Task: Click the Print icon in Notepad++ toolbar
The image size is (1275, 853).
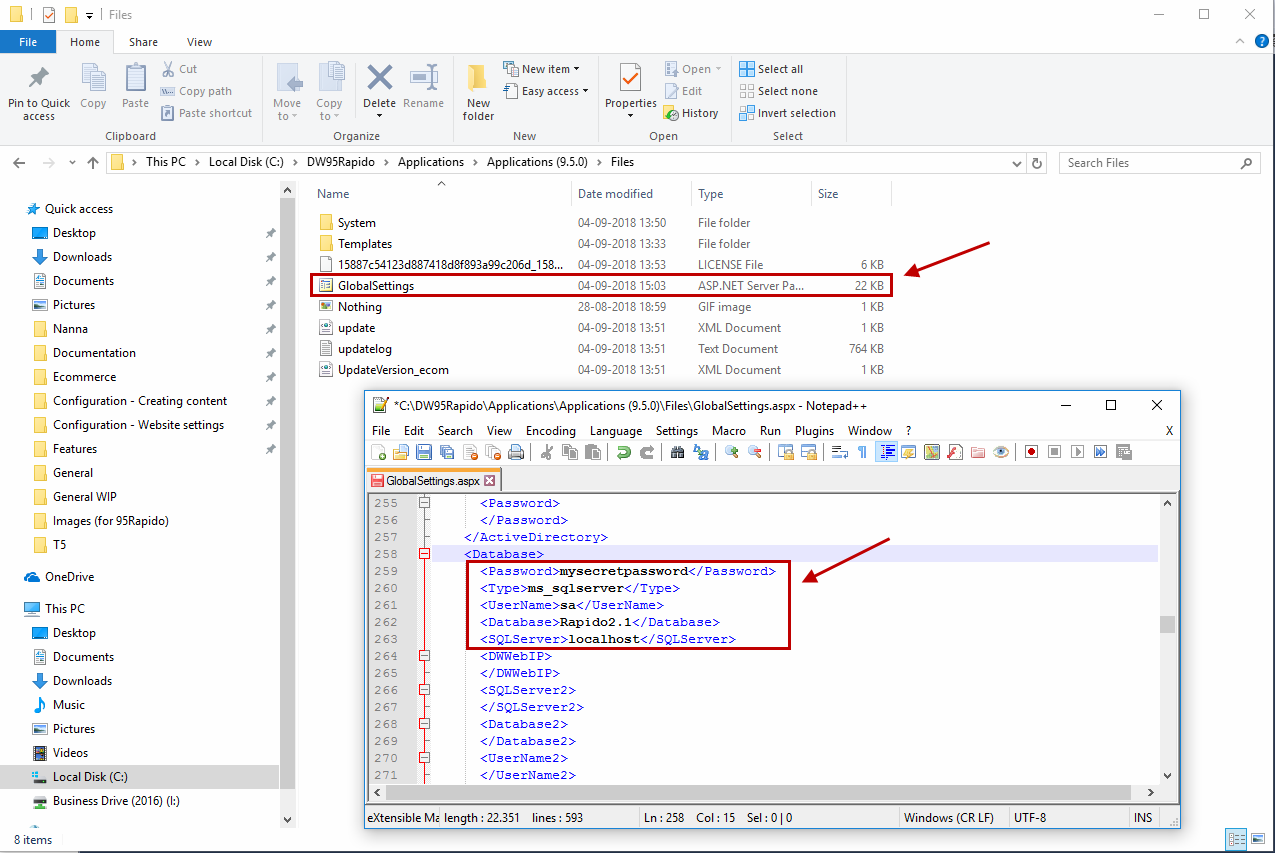Action: pos(516,452)
